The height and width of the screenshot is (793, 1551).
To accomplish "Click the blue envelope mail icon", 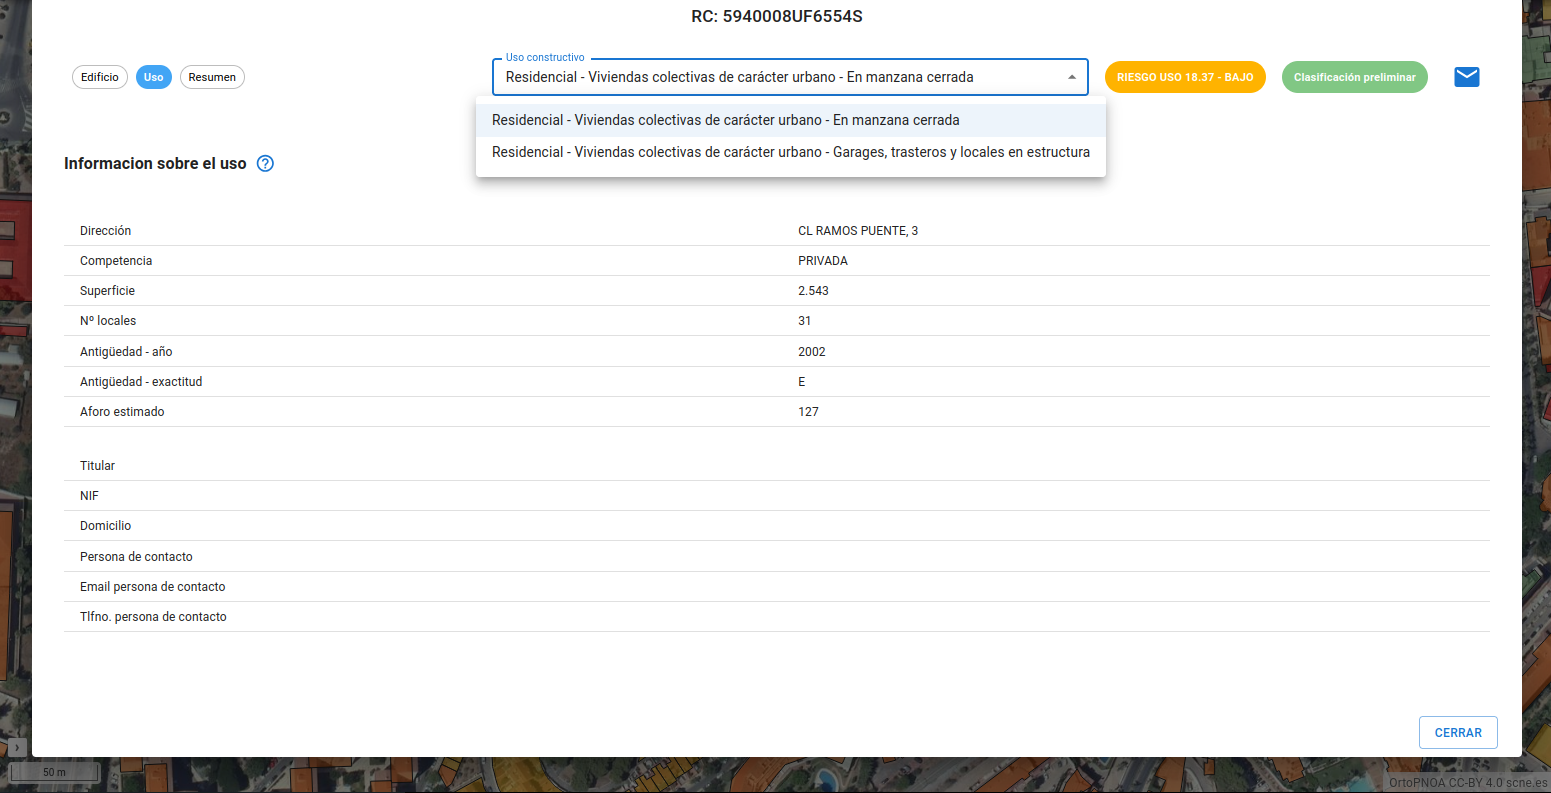I will point(1466,77).
